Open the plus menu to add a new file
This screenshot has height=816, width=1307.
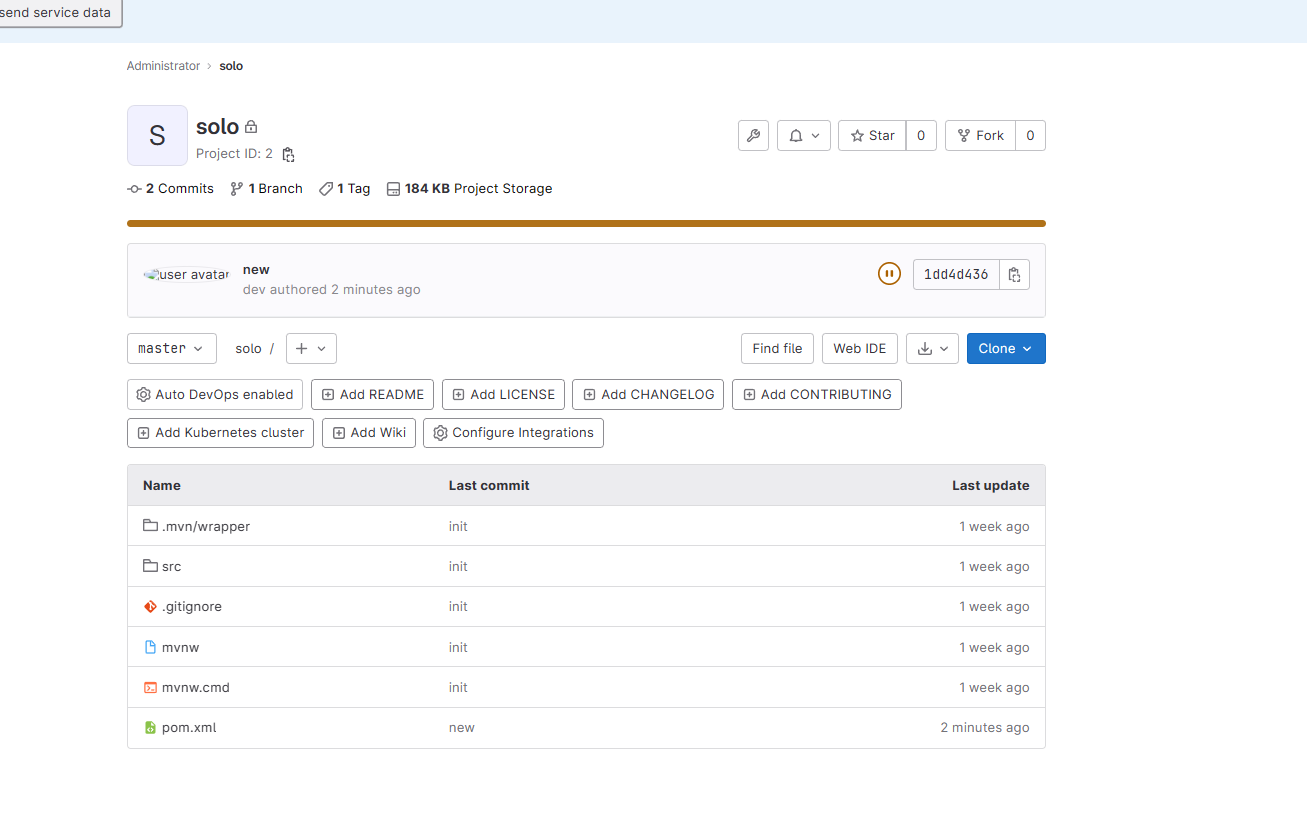(311, 348)
